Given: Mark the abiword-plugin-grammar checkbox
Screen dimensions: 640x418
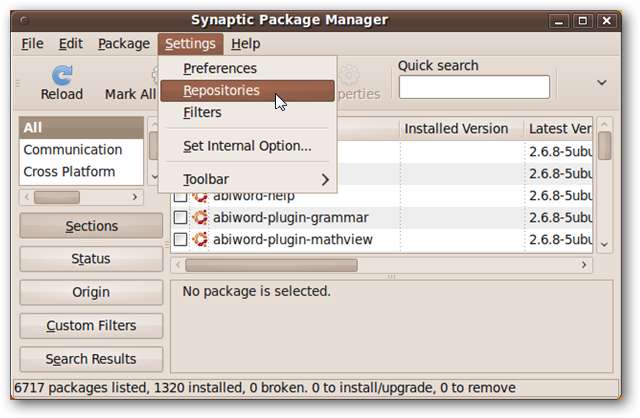Looking at the screenshot, I should pos(180,217).
